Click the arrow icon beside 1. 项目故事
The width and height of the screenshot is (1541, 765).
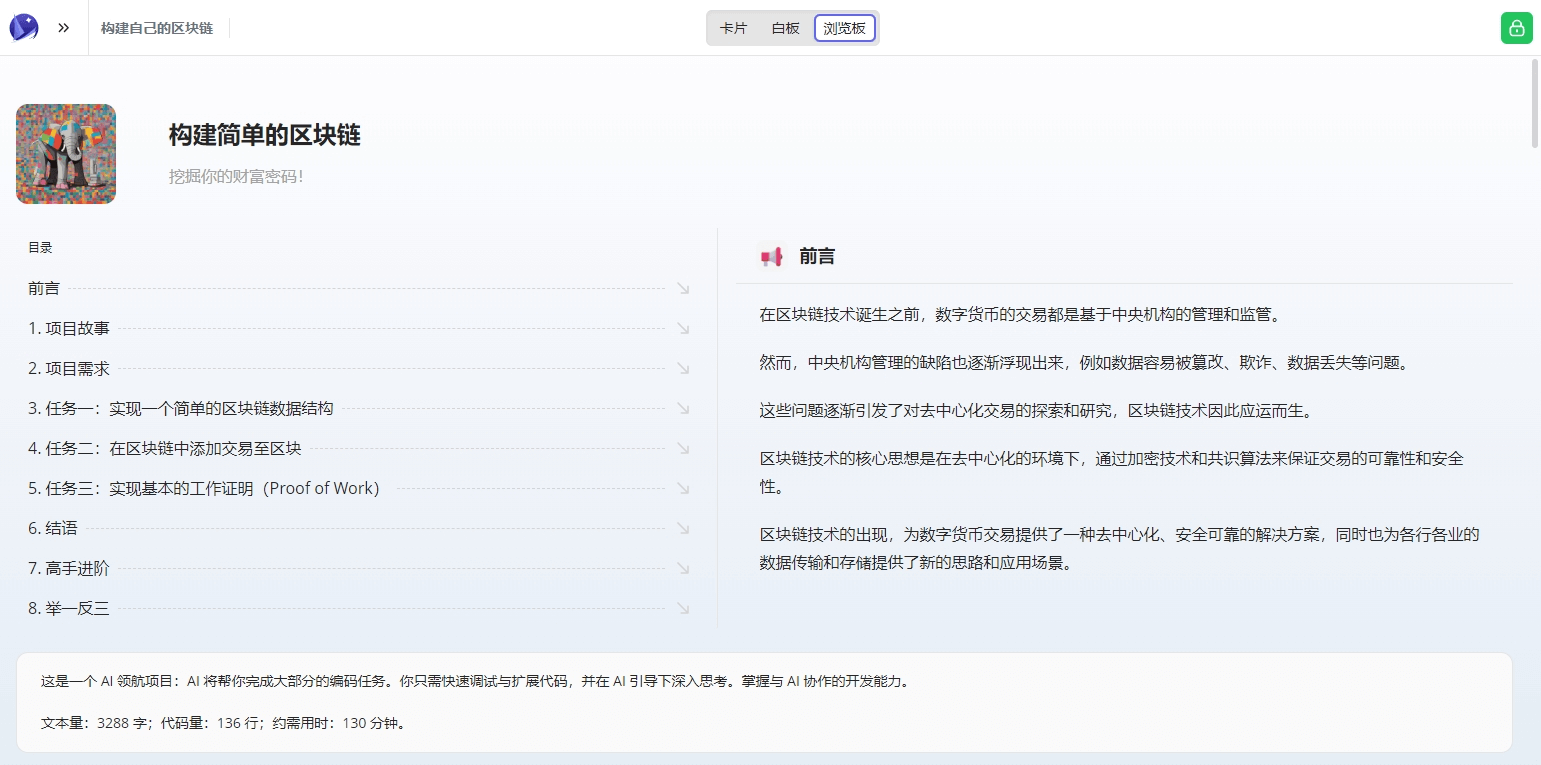coord(683,328)
